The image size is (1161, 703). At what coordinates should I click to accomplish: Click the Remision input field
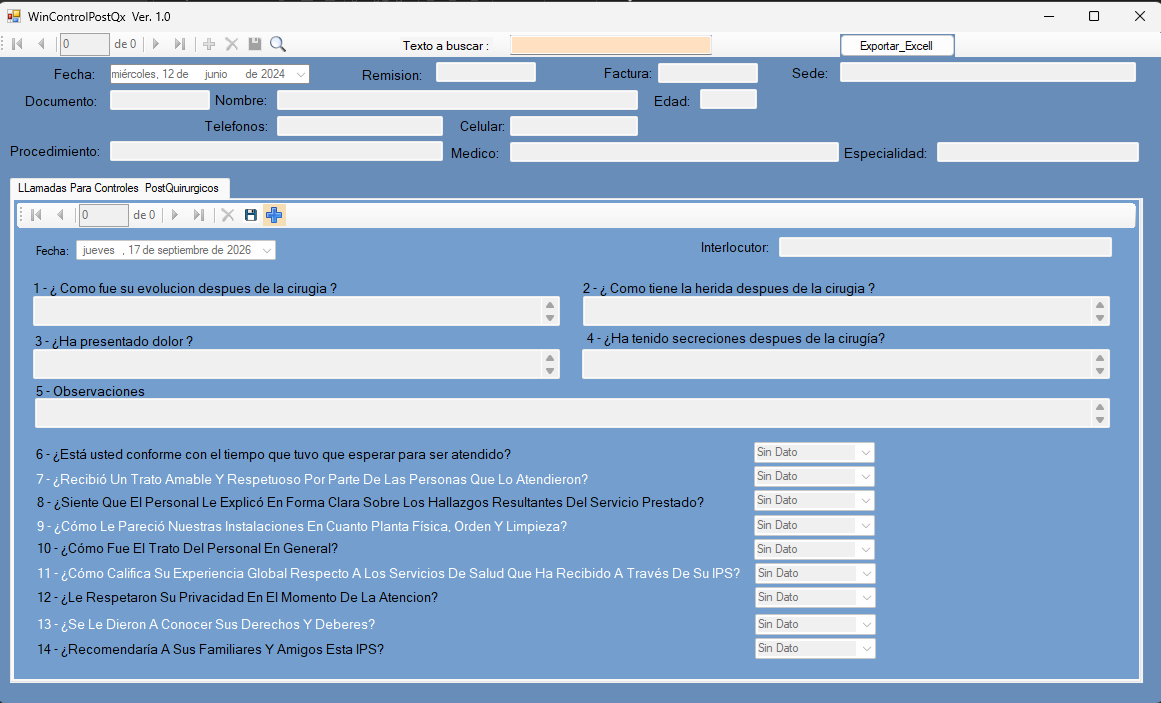(486, 73)
